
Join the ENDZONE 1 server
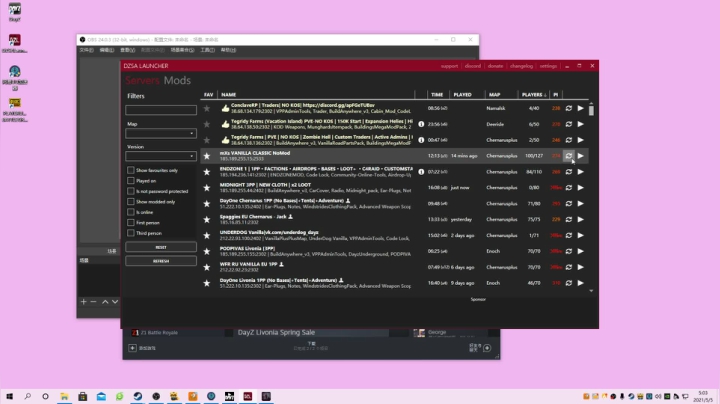click(581, 172)
